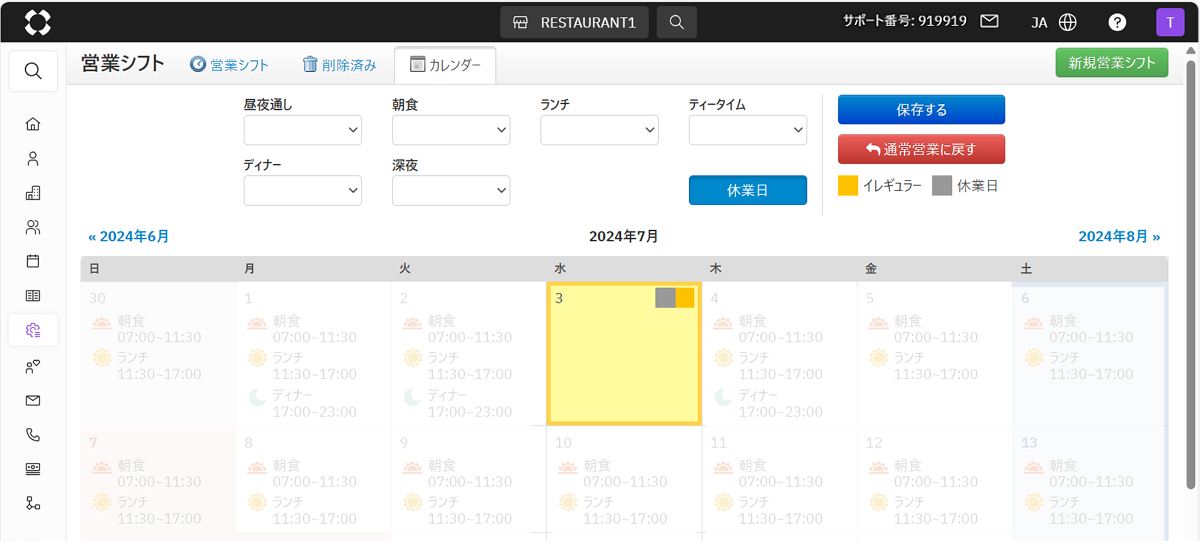Open the purple T user avatar
Screen dimensions: 1200x541
pyautogui.click(x=1169, y=22)
